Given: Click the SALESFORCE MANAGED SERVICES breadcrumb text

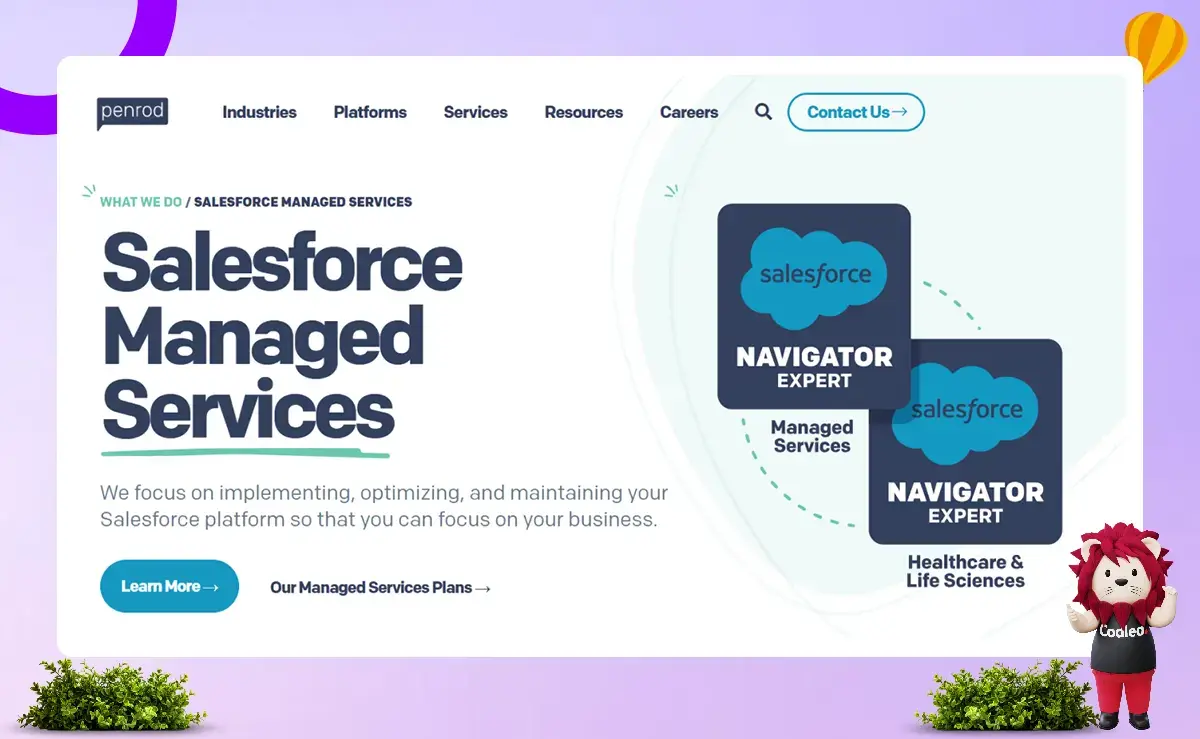Looking at the screenshot, I should pos(302,202).
